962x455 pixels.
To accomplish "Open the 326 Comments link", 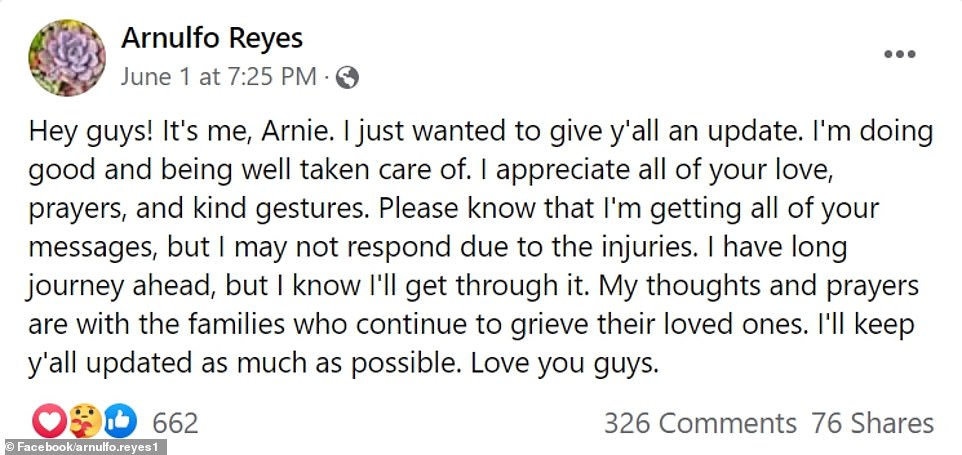I will [699, 422].
